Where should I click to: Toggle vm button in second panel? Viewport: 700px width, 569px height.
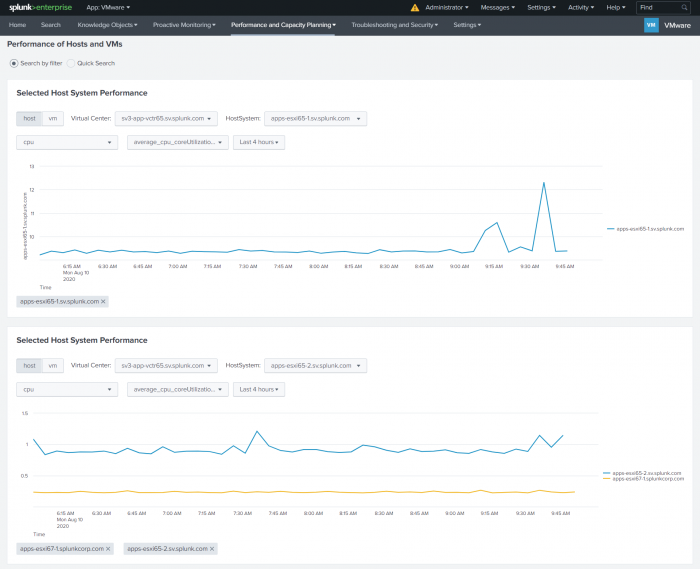[x=53, y=366]
